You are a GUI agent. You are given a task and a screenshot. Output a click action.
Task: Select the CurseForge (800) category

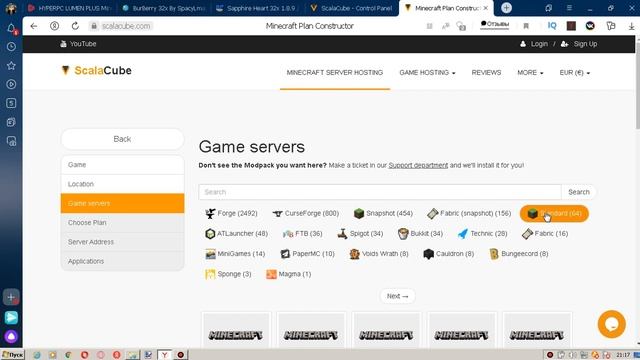click(x=306, y=213)
